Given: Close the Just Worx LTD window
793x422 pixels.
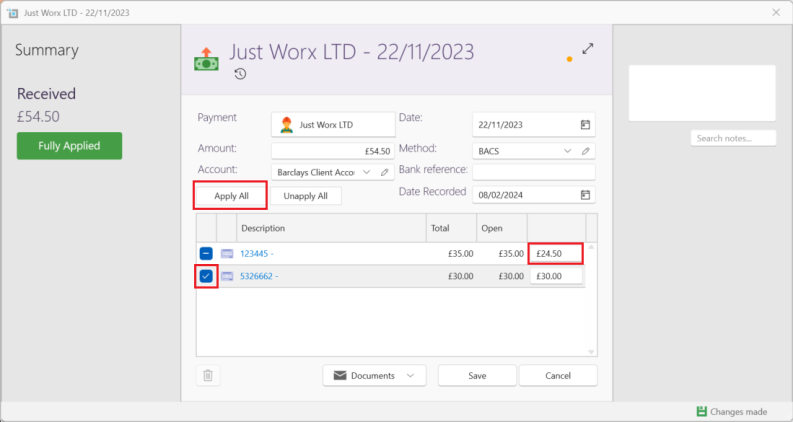Looking at the screenshot, I should pyautogui.click(x=776, y=13).
